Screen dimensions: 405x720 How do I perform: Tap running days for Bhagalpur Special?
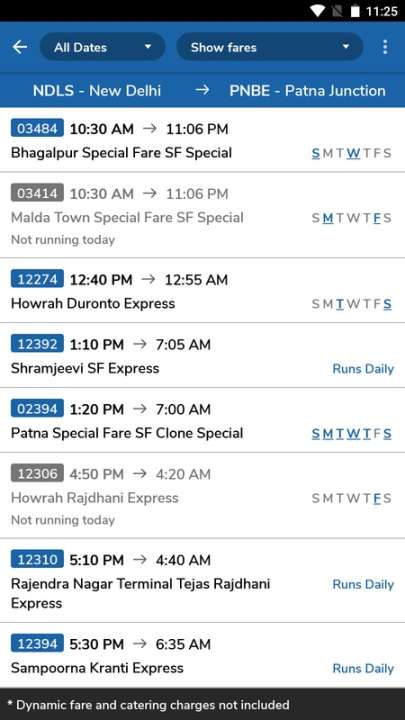point(352,153)
